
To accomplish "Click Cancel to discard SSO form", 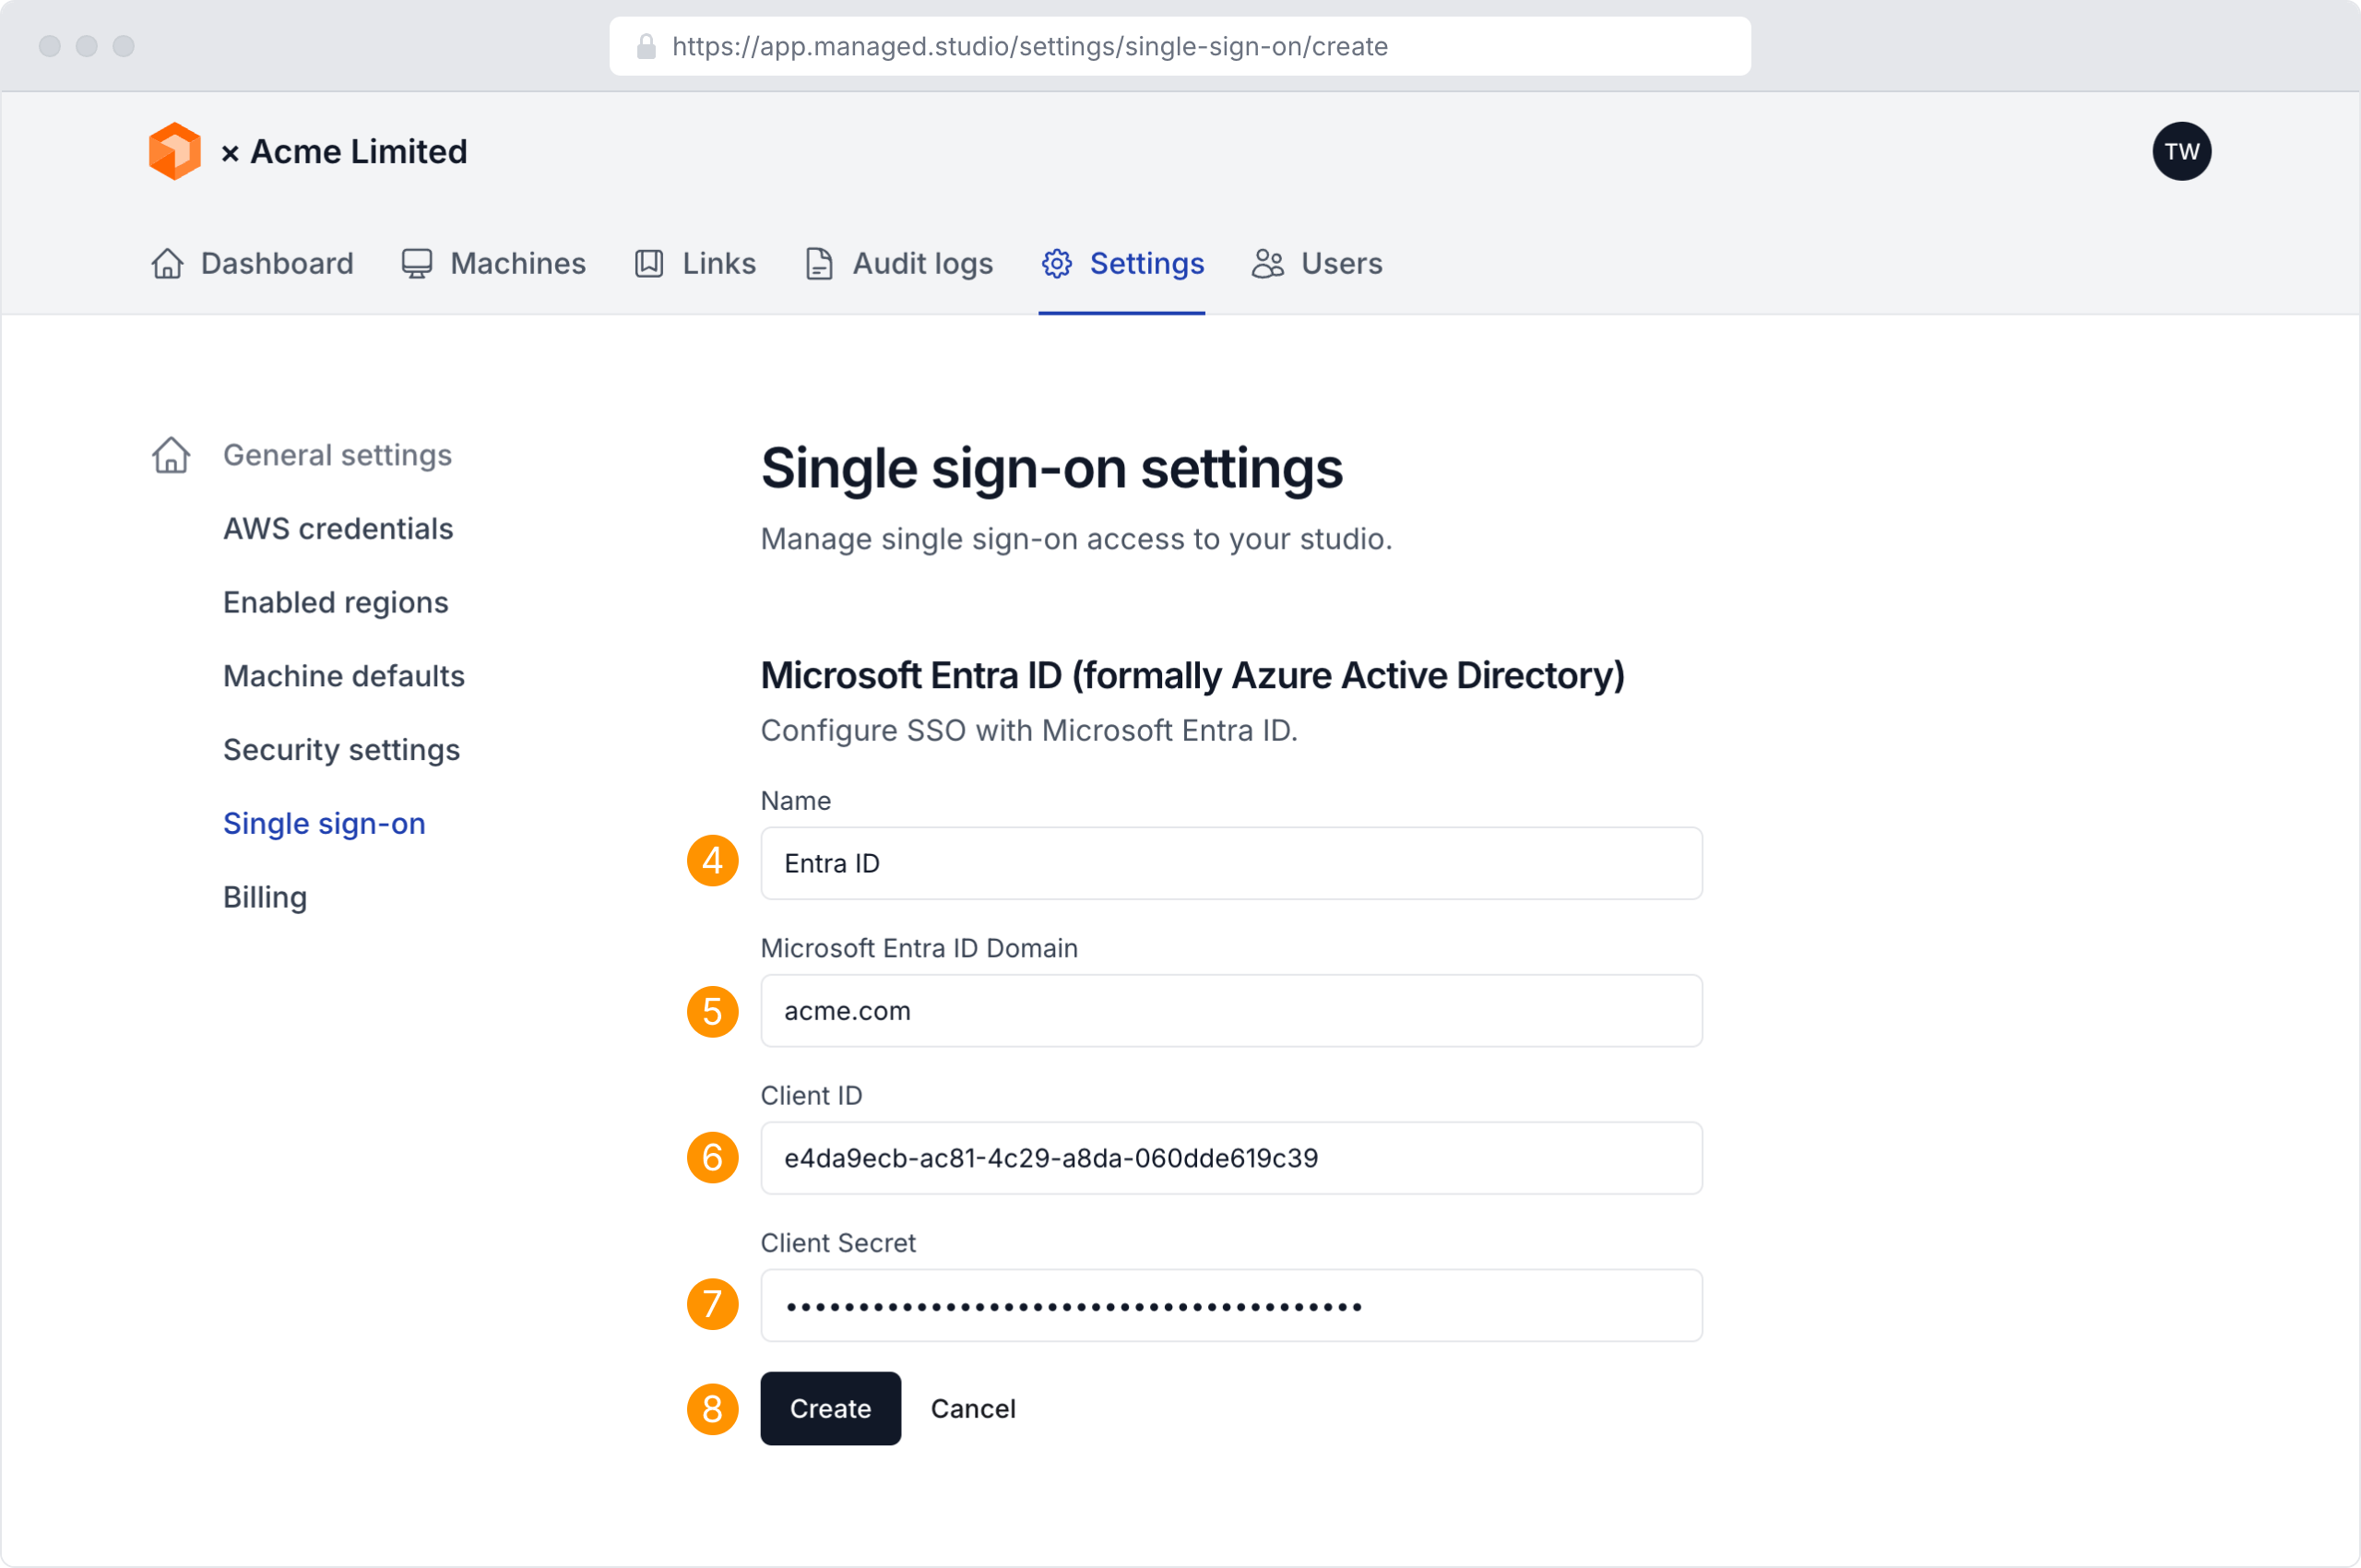I will coord(972,1408).
